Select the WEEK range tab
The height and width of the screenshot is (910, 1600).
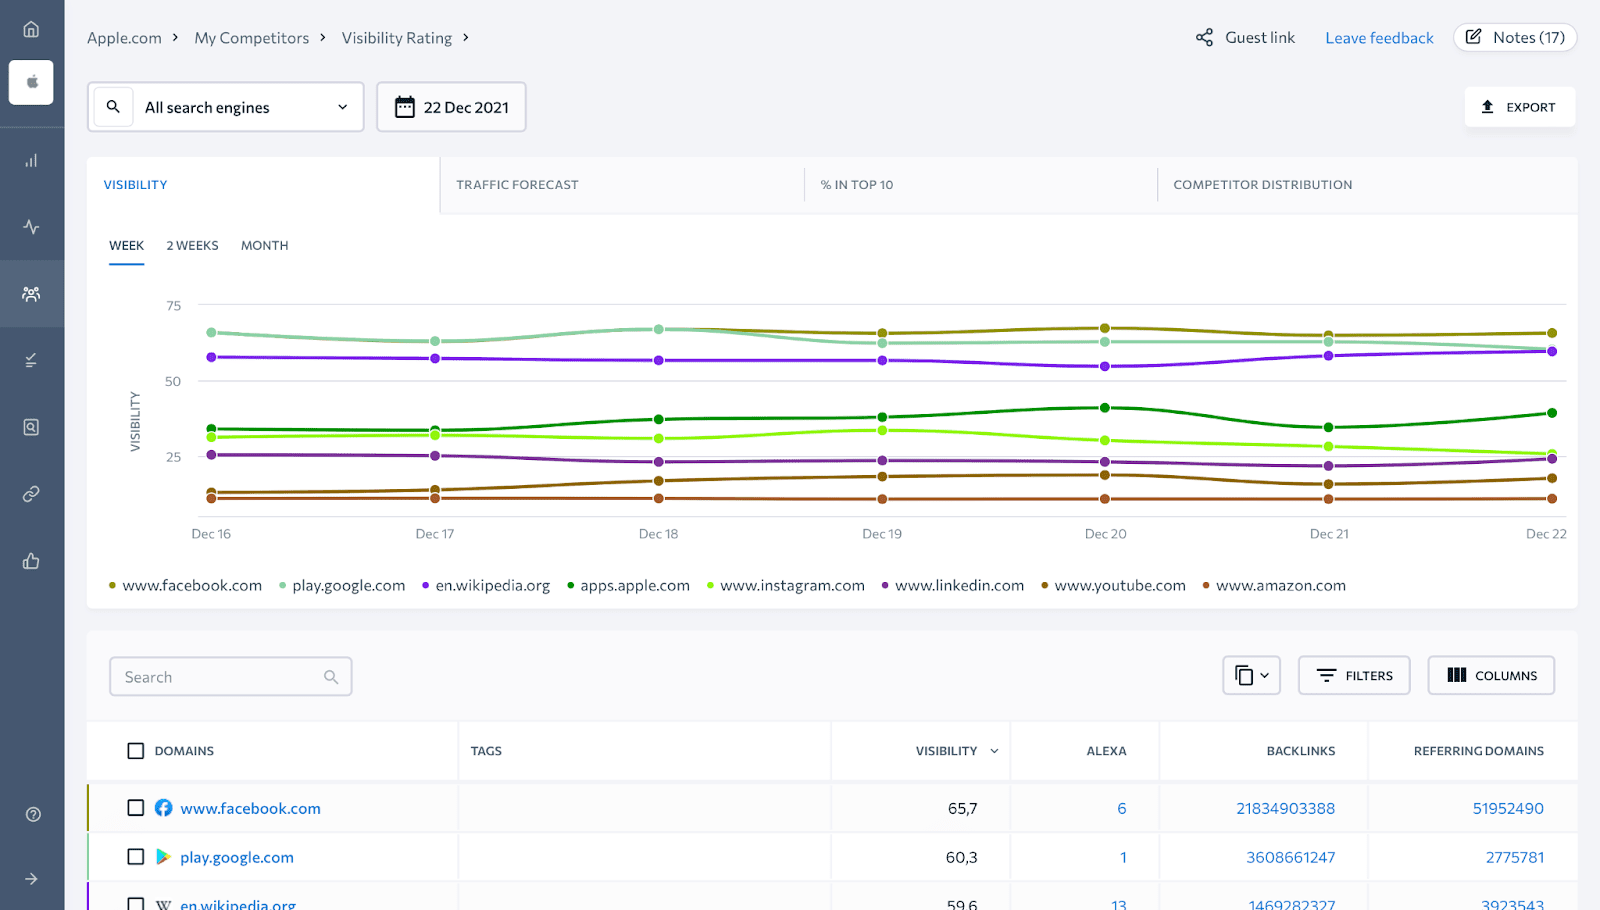[x=126, y=245]
